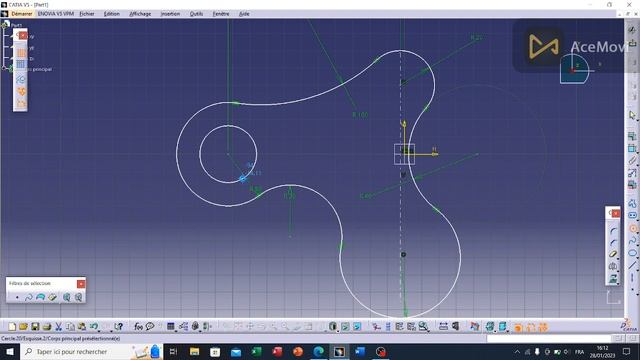Open the Outils menu
Viewport: 640px width, 360px height.
(x=196, y=14)
